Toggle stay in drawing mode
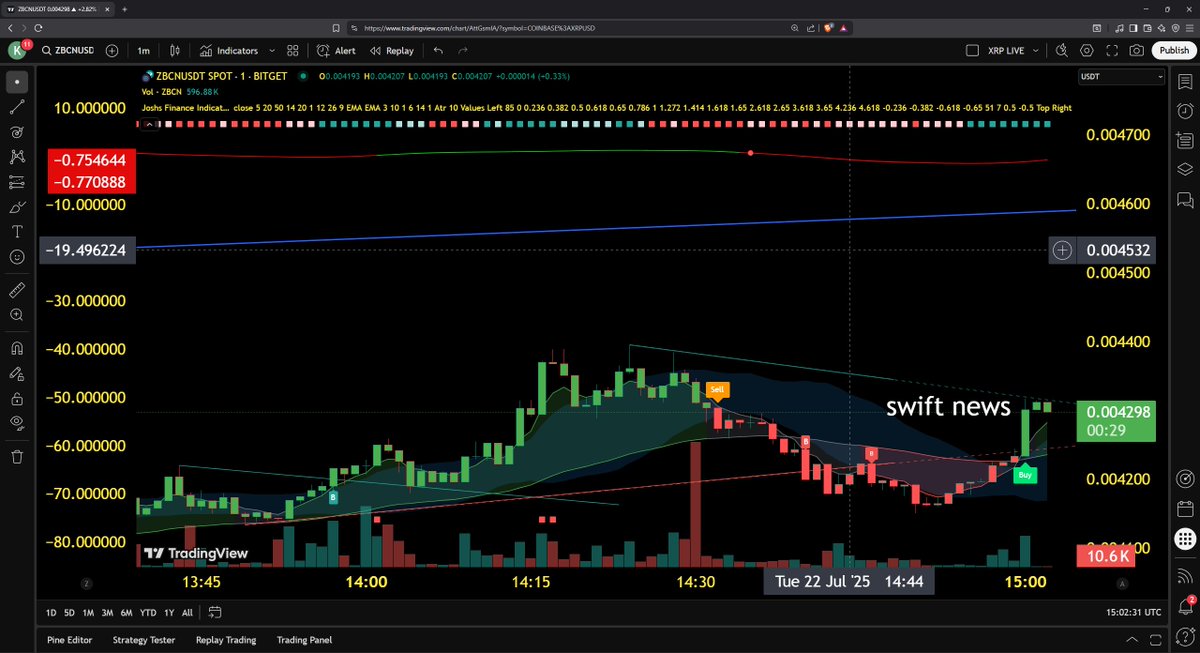Screen dimensions: 1200x653 point(17,374)
